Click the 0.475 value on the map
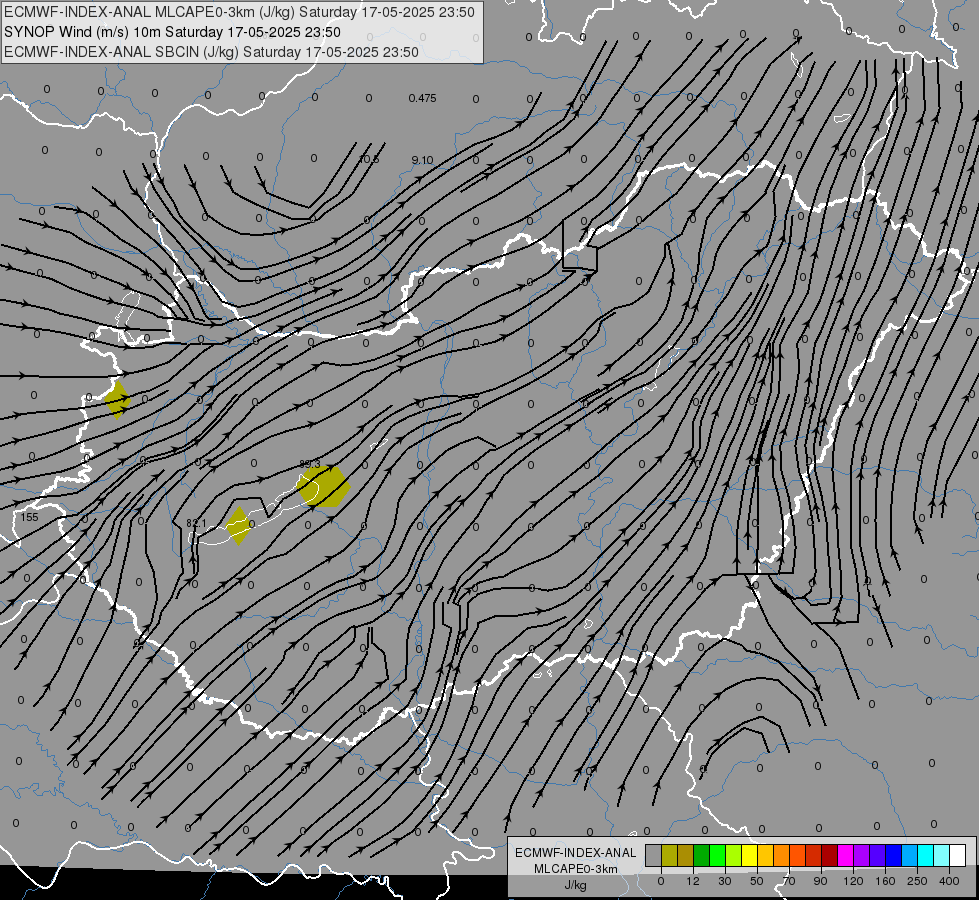The height and width of the screenshot is (900, 979). [x=423, y=98]
